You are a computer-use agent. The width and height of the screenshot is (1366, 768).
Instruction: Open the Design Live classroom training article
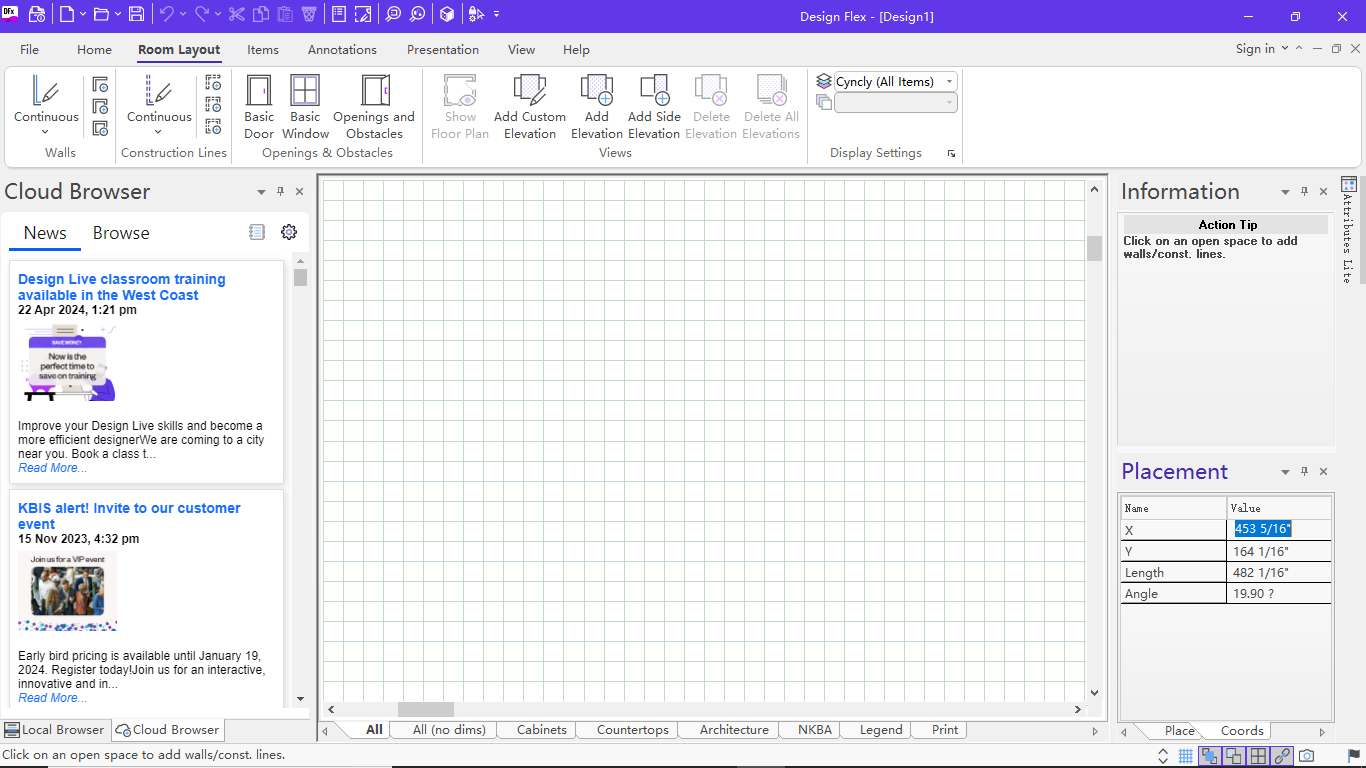pyautogui.click(x=122, y=287)
